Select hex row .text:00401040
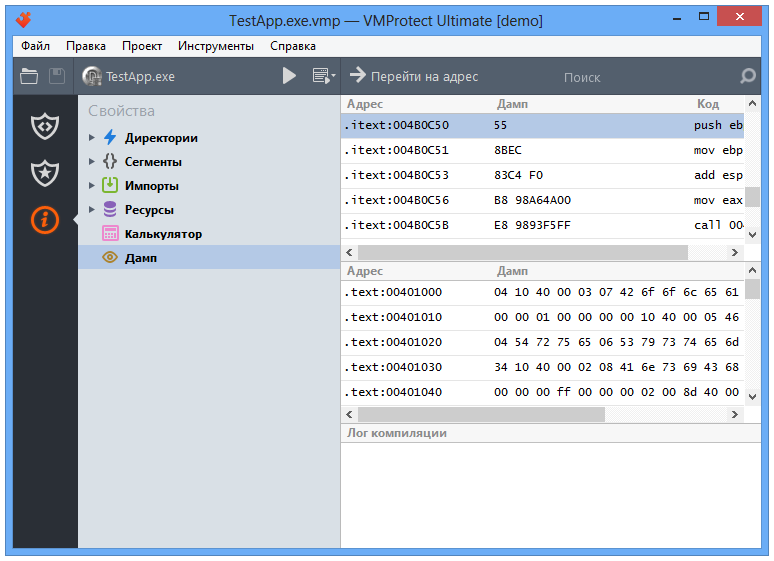Image resolution: width=774 pixels, height=561 pixels. coord(542,392)
